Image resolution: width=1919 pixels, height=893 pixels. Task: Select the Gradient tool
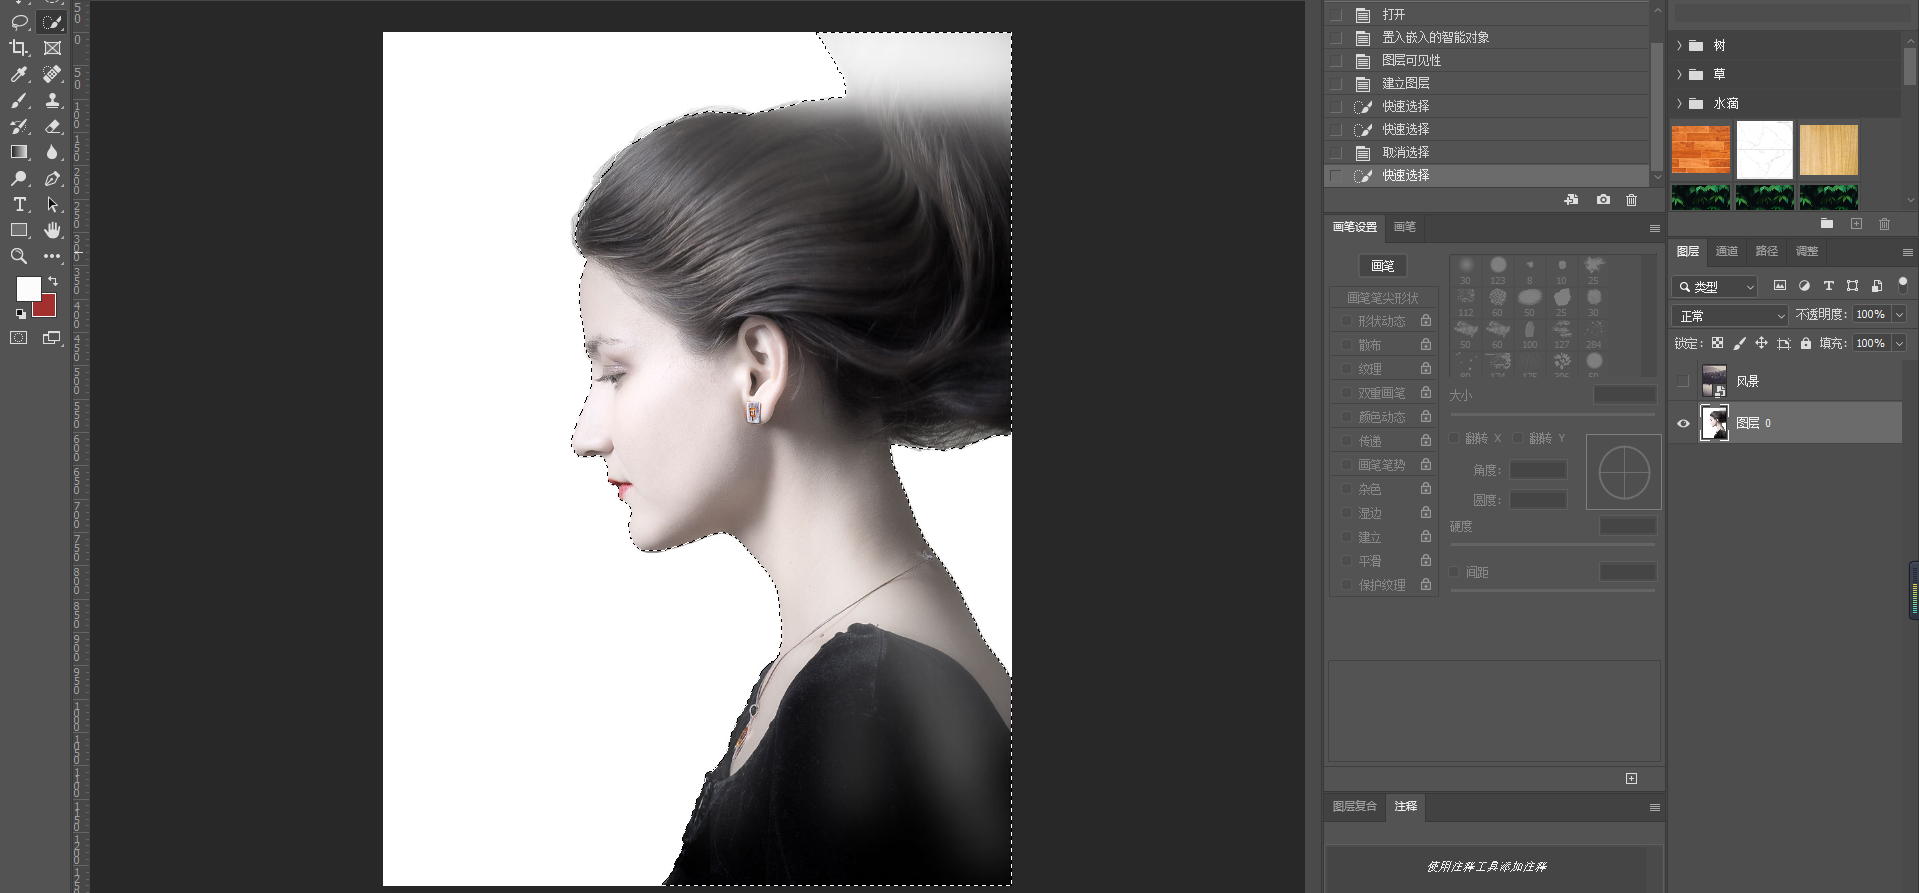pos(19,152)
